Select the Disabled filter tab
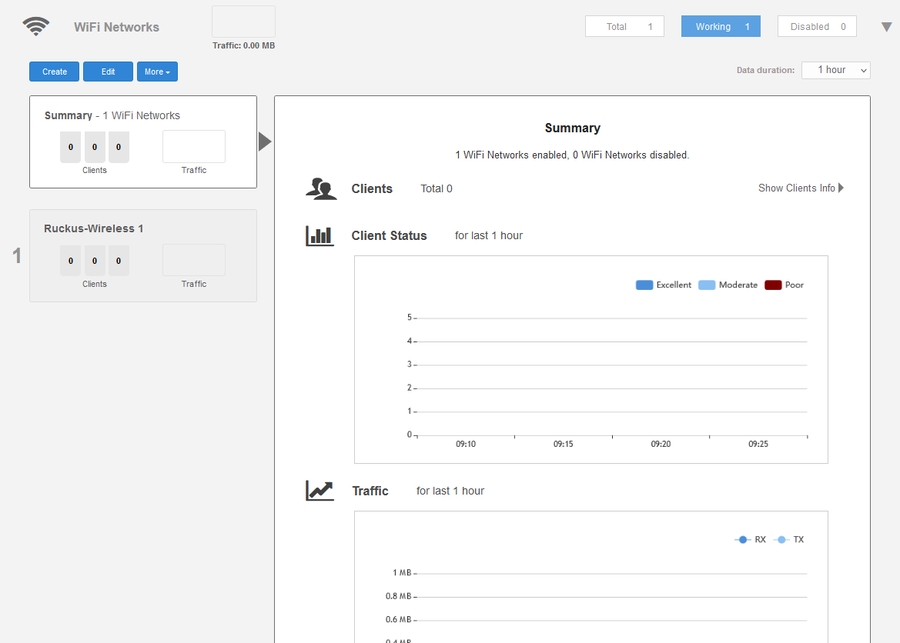The width and height of the screenshot is (900, 643). 817,27
